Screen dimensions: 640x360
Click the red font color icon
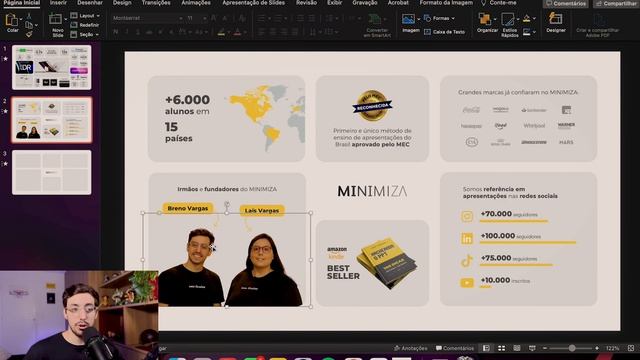(238, 33)
